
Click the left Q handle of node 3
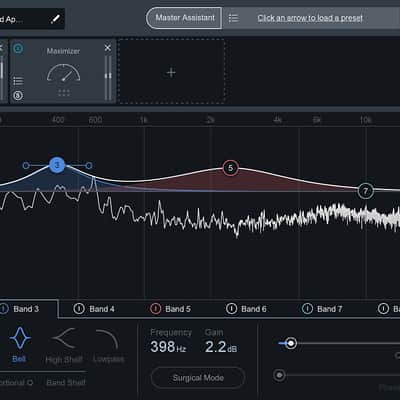[26, 165]
